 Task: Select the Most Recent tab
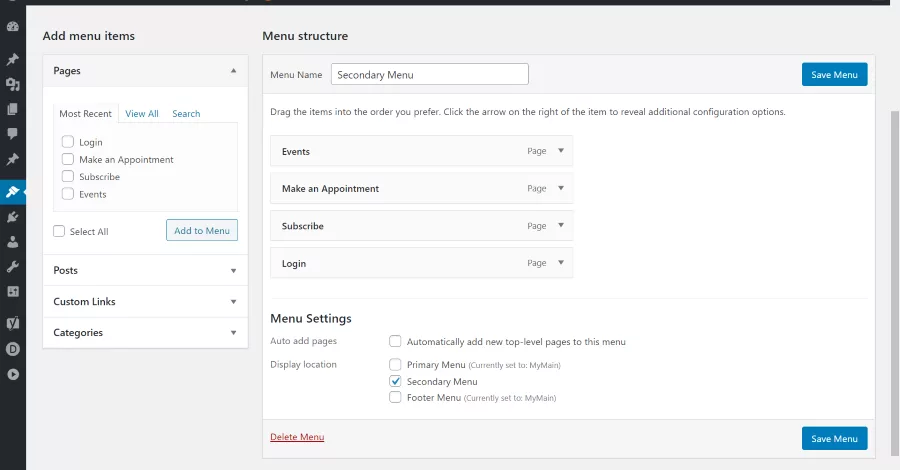click(x=86, y=114)
